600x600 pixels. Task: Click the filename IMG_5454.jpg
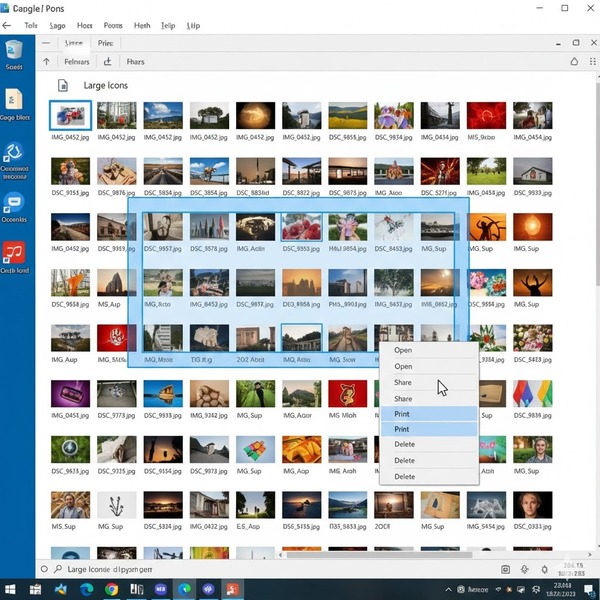tap(486, 527)
